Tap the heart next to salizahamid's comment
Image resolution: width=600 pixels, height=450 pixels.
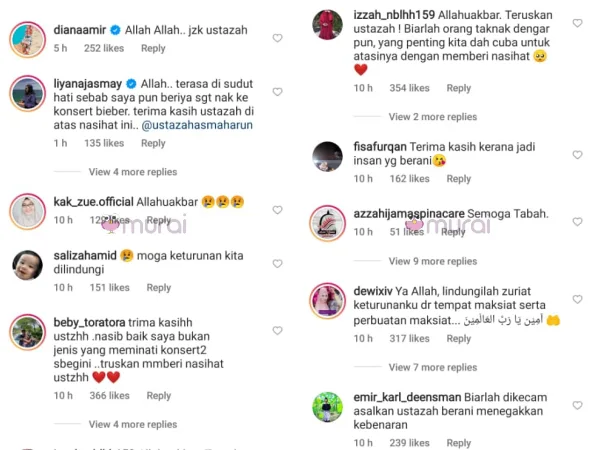(x=277, y=264)
